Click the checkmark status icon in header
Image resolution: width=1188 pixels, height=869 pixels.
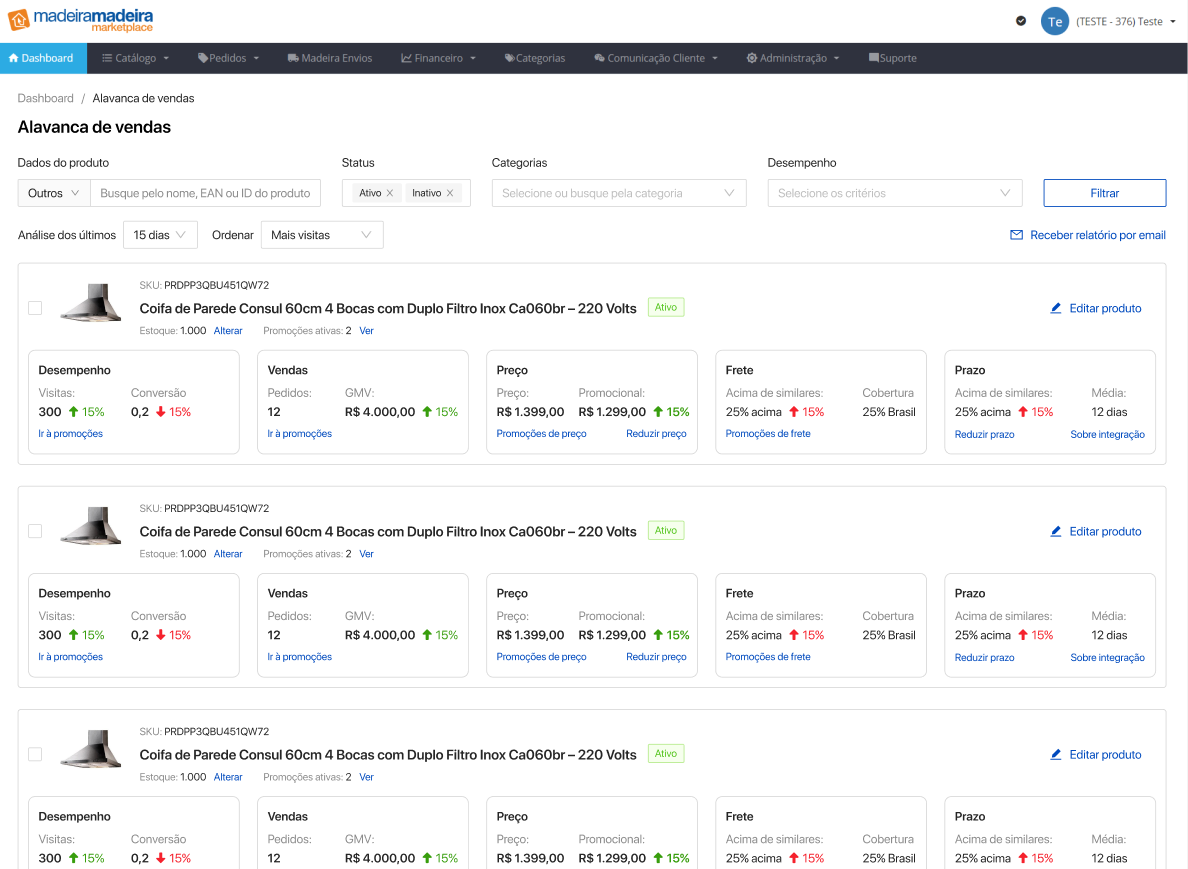[1020, 21]
